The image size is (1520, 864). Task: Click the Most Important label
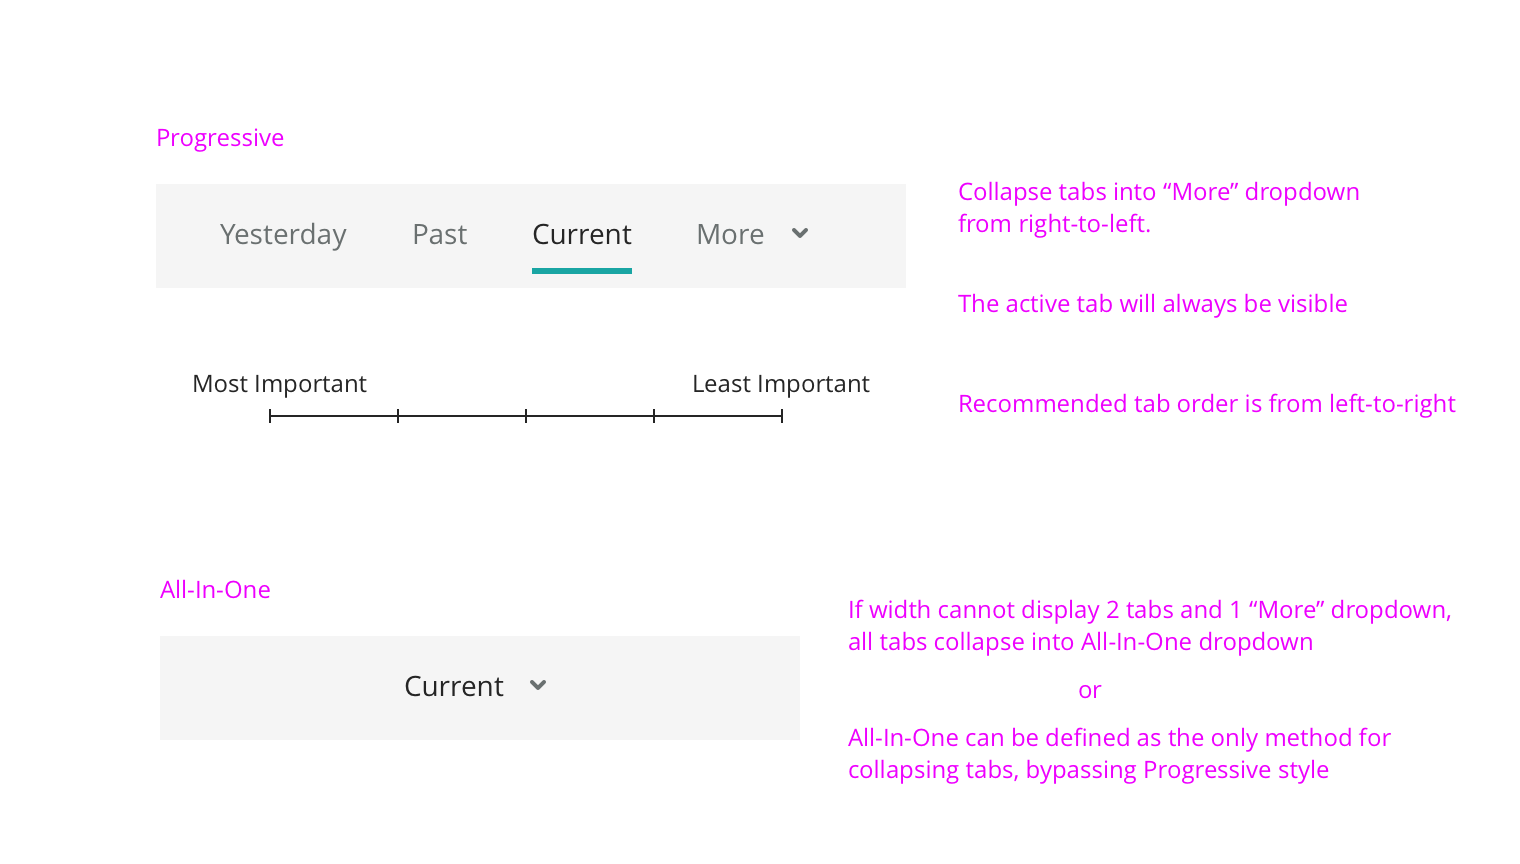click(x=279, y=384)
